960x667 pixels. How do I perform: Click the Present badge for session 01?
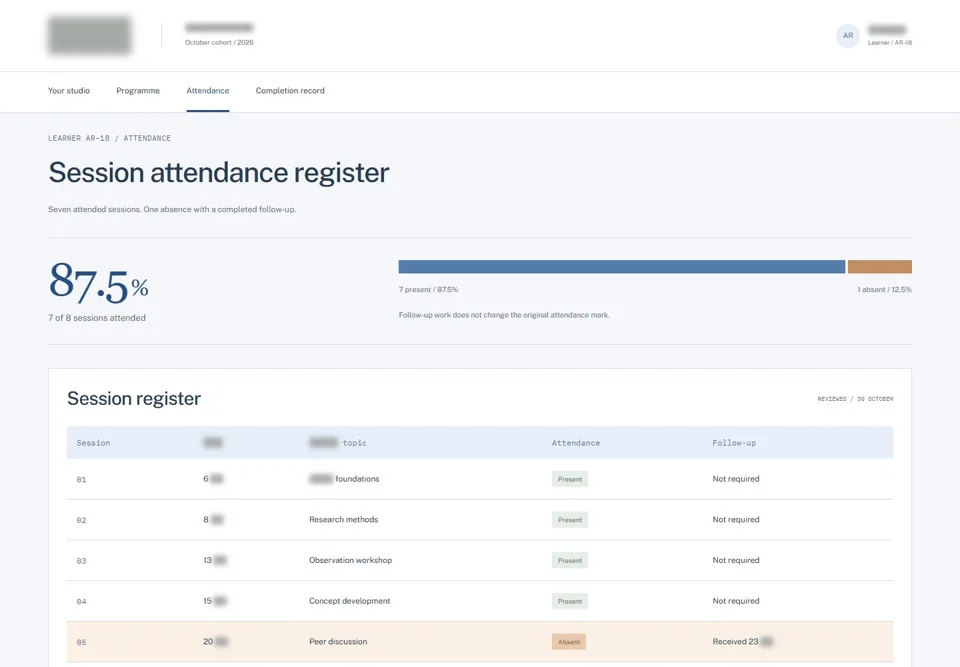[569, 479]
